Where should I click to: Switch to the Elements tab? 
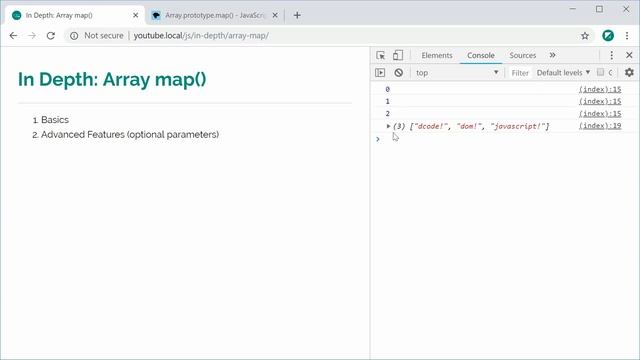pos(437,56)
